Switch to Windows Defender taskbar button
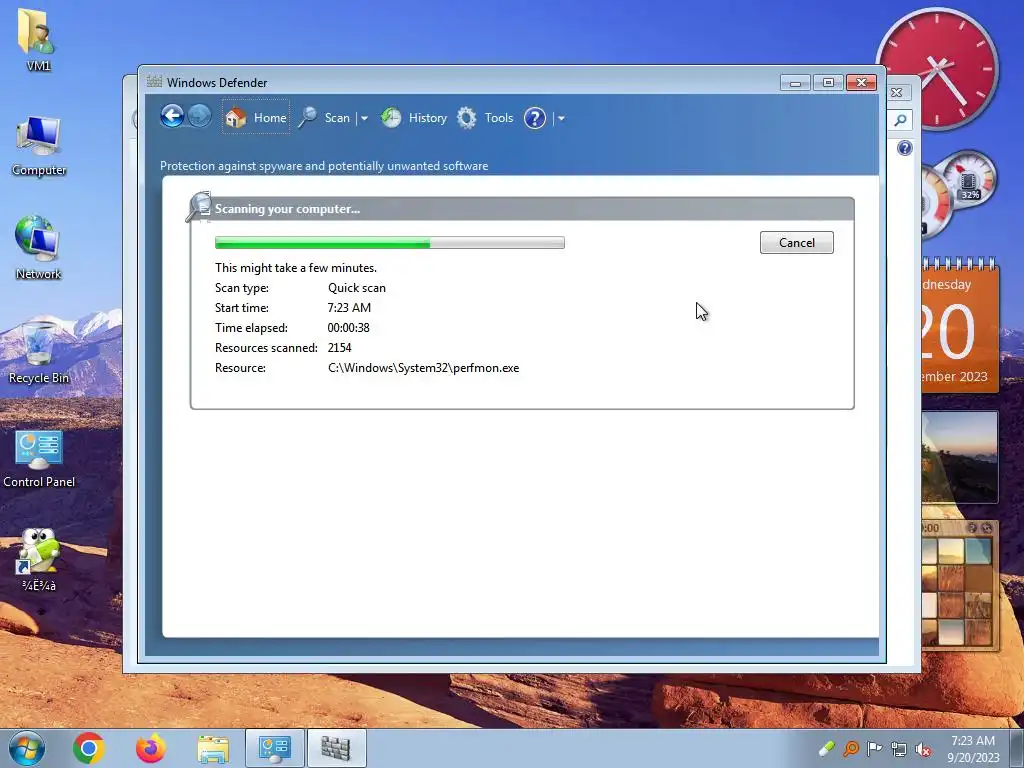 336,748
